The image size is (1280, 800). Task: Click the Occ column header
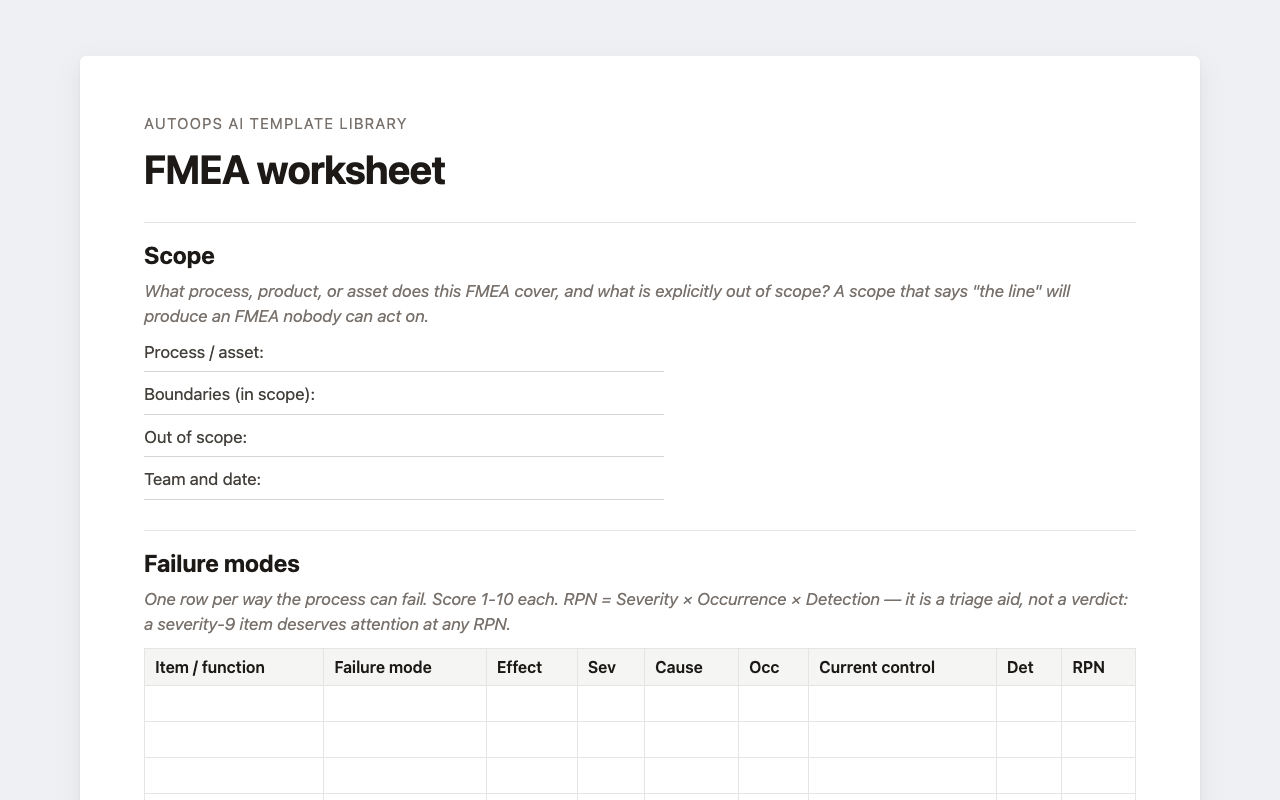pos(774,667)
